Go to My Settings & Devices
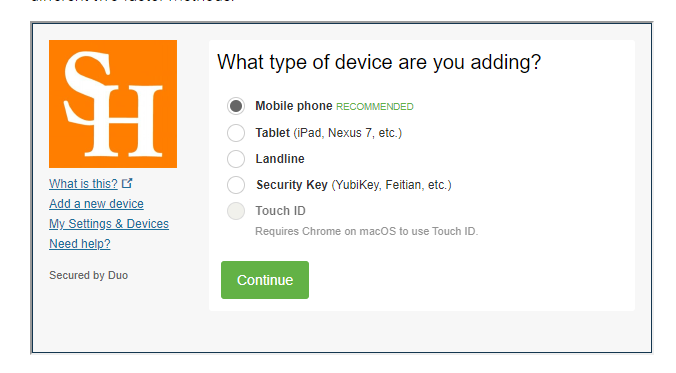 (109, 224)
